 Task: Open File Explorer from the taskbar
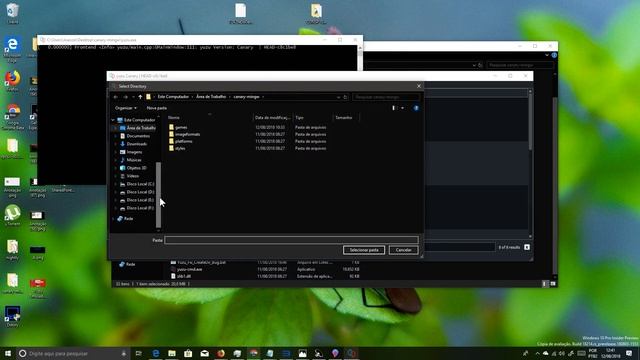tap(172, 353)
